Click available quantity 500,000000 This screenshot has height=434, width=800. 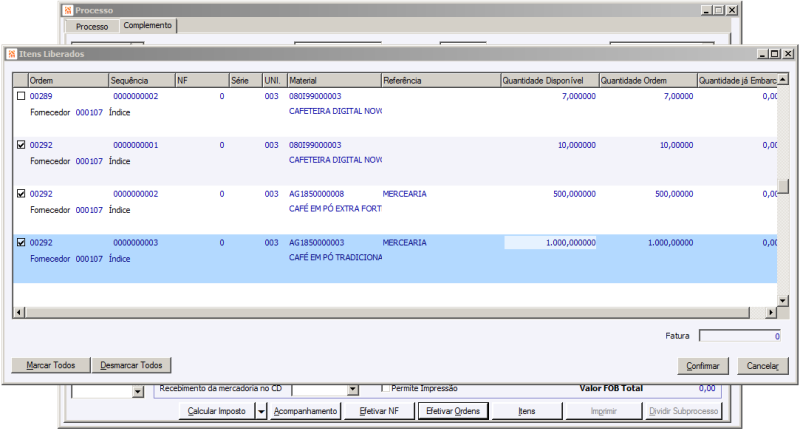(574, 194)
